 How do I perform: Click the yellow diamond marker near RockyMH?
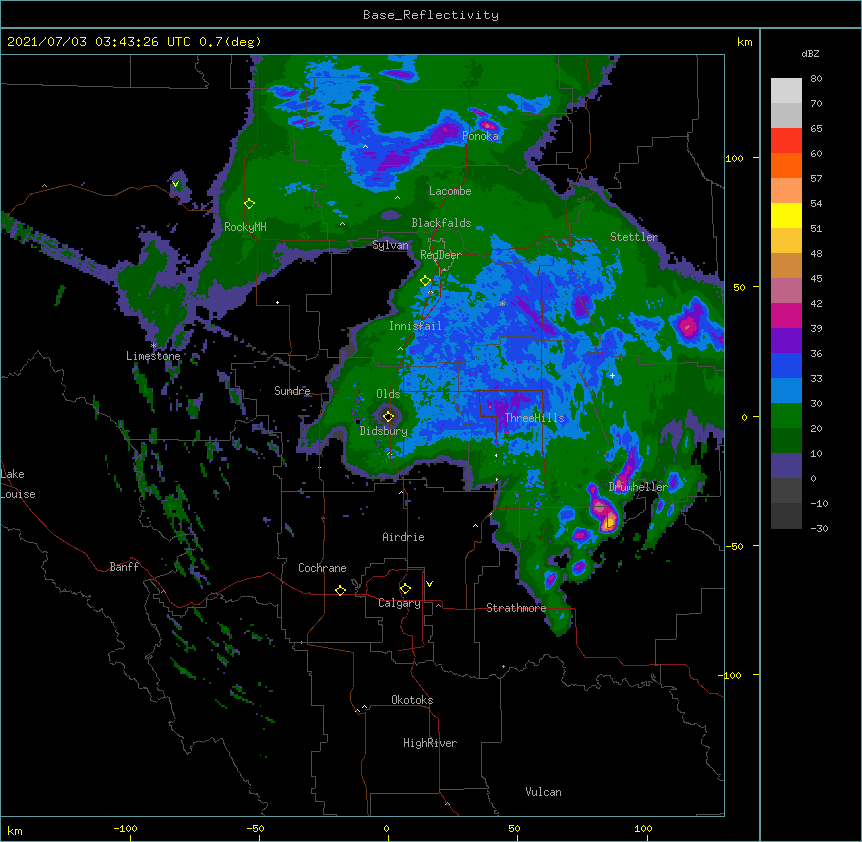pyautogui.click(x=249, y=203)
